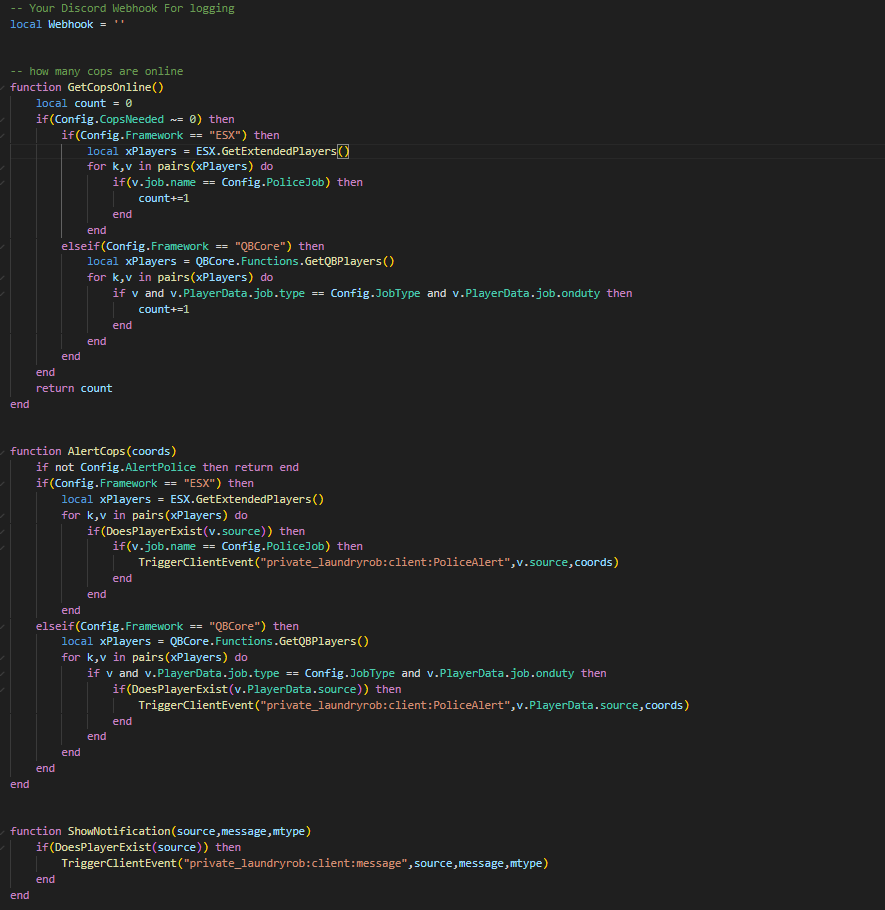The image size is (885, 910).
Task: Click 'return end' on the AlertPolice line
Action: pyautogui.click(x=266, y=467)
